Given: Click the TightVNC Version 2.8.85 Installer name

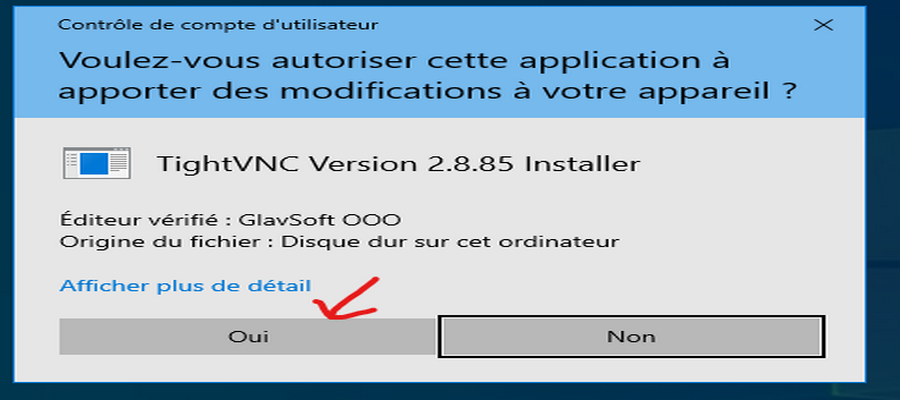Looking at the screenshot, I should click(398, 164).
